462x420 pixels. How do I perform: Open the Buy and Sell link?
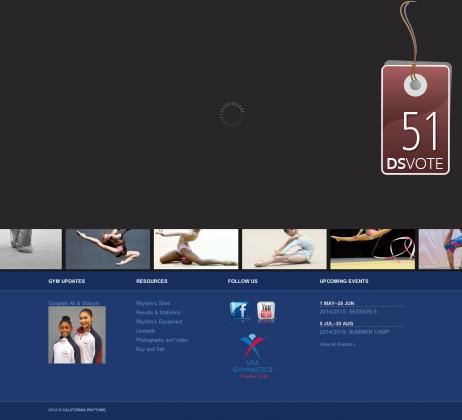click(x=150, y=349)
